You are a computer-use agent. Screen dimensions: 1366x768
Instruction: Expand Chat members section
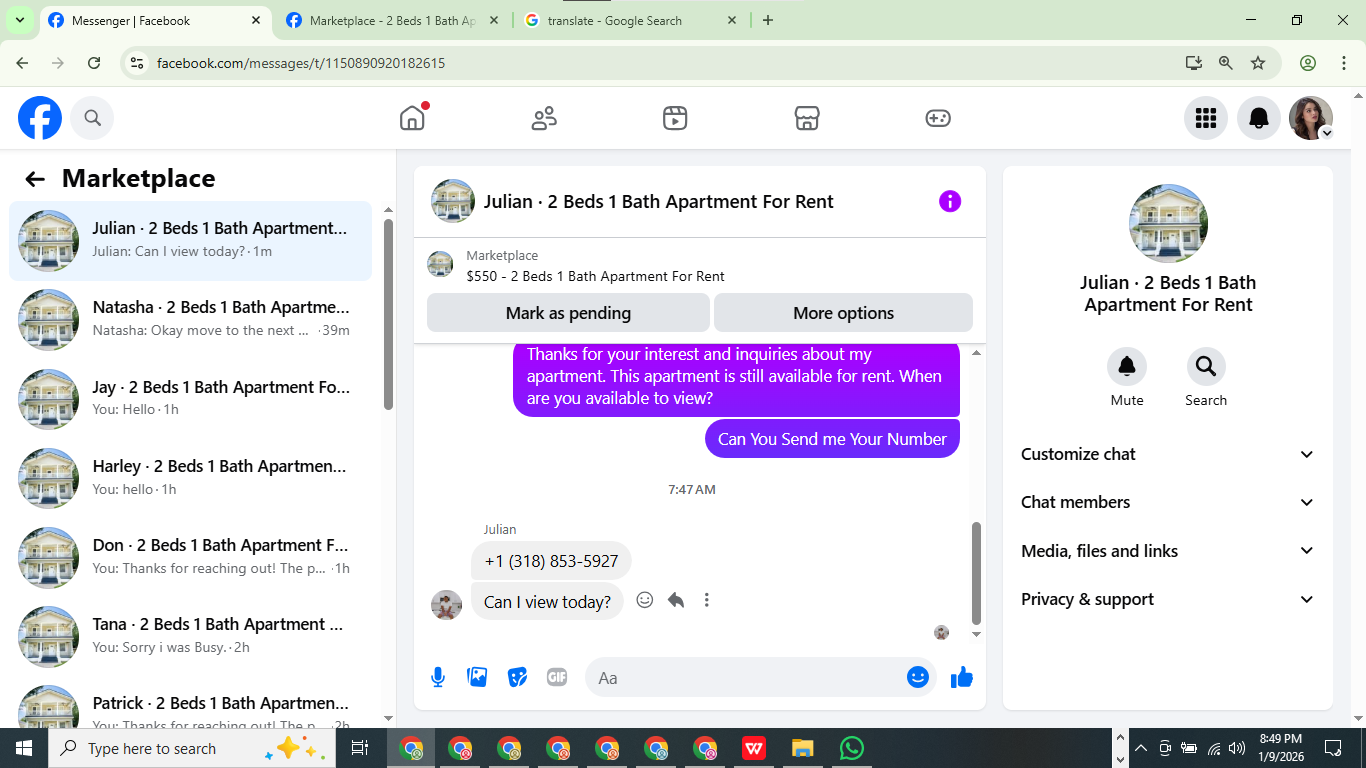[1167, 502]
